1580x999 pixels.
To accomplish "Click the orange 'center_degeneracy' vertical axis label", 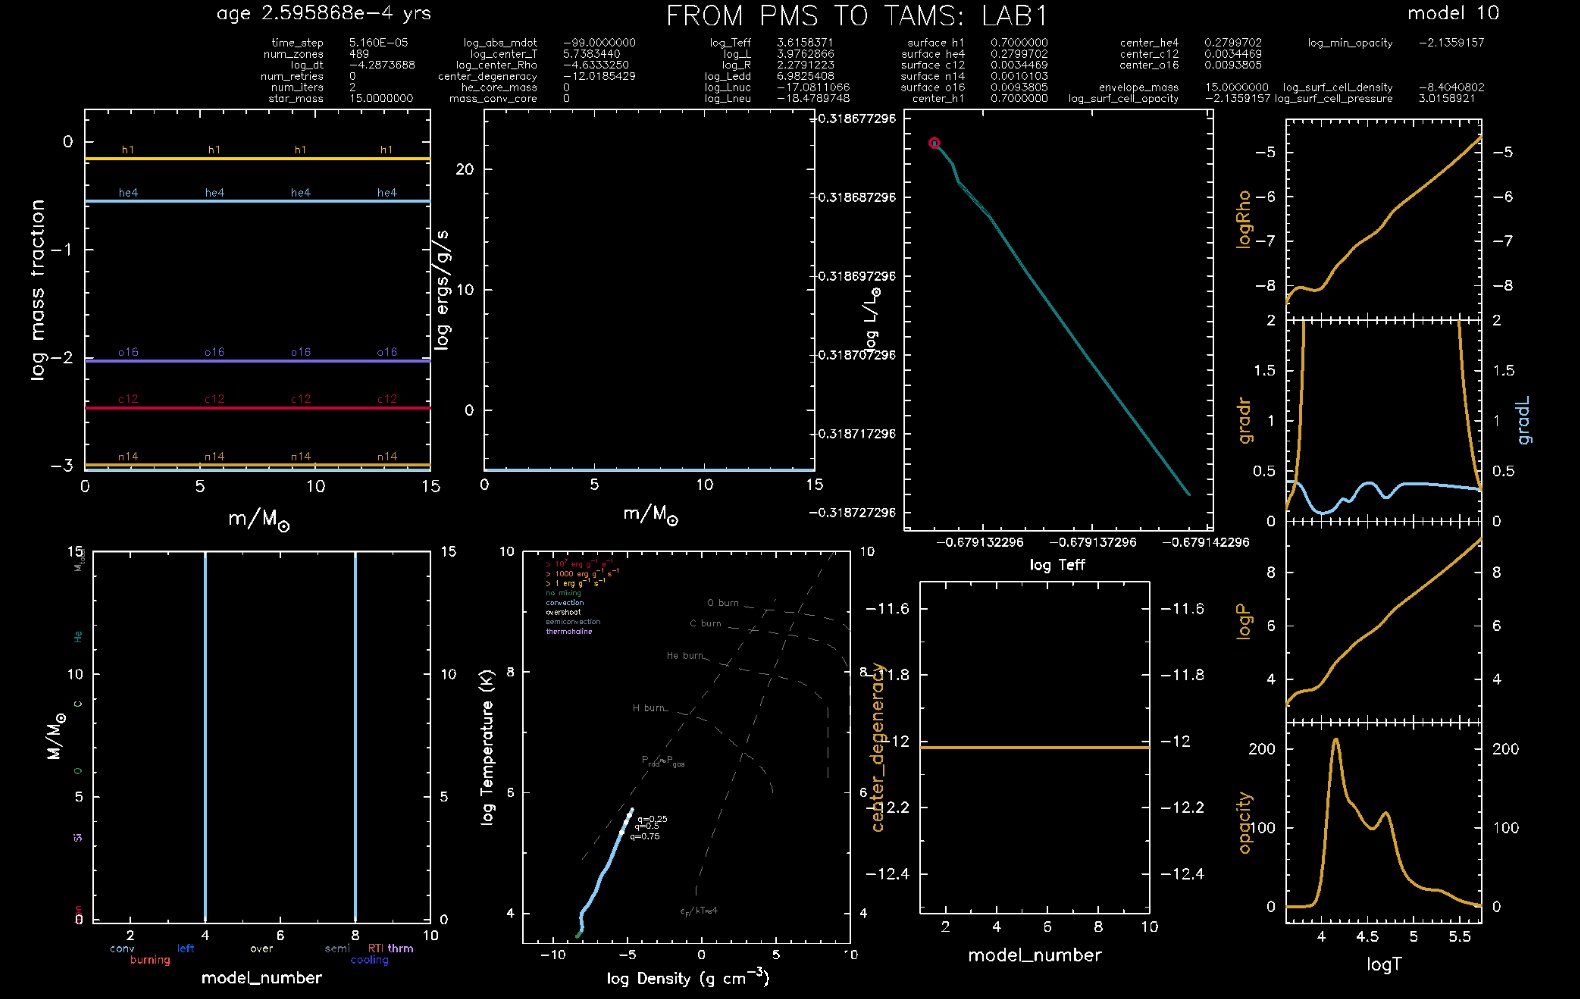I will coord(877,747).
